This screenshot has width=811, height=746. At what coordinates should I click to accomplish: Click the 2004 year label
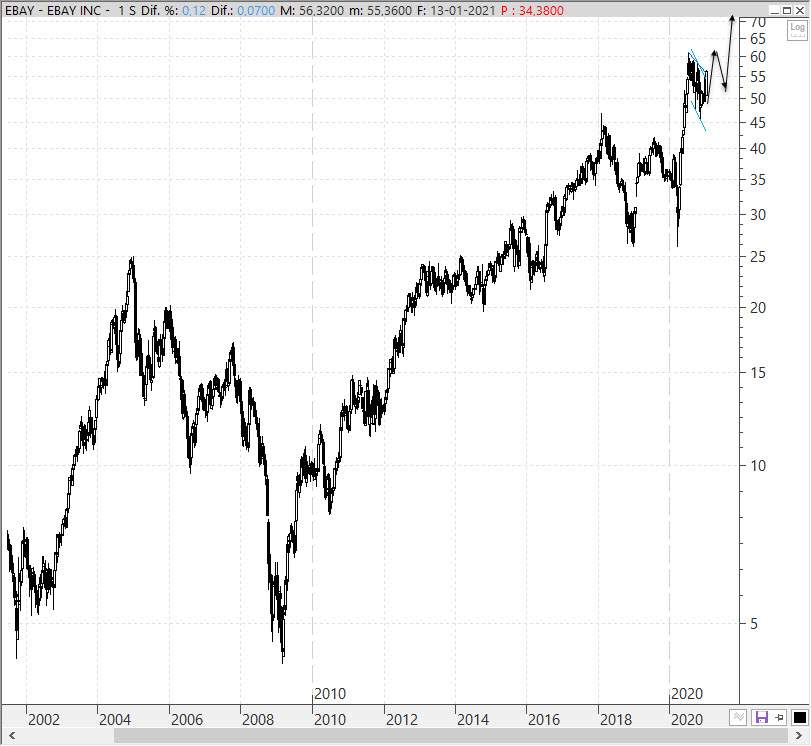tap(115, 720)
